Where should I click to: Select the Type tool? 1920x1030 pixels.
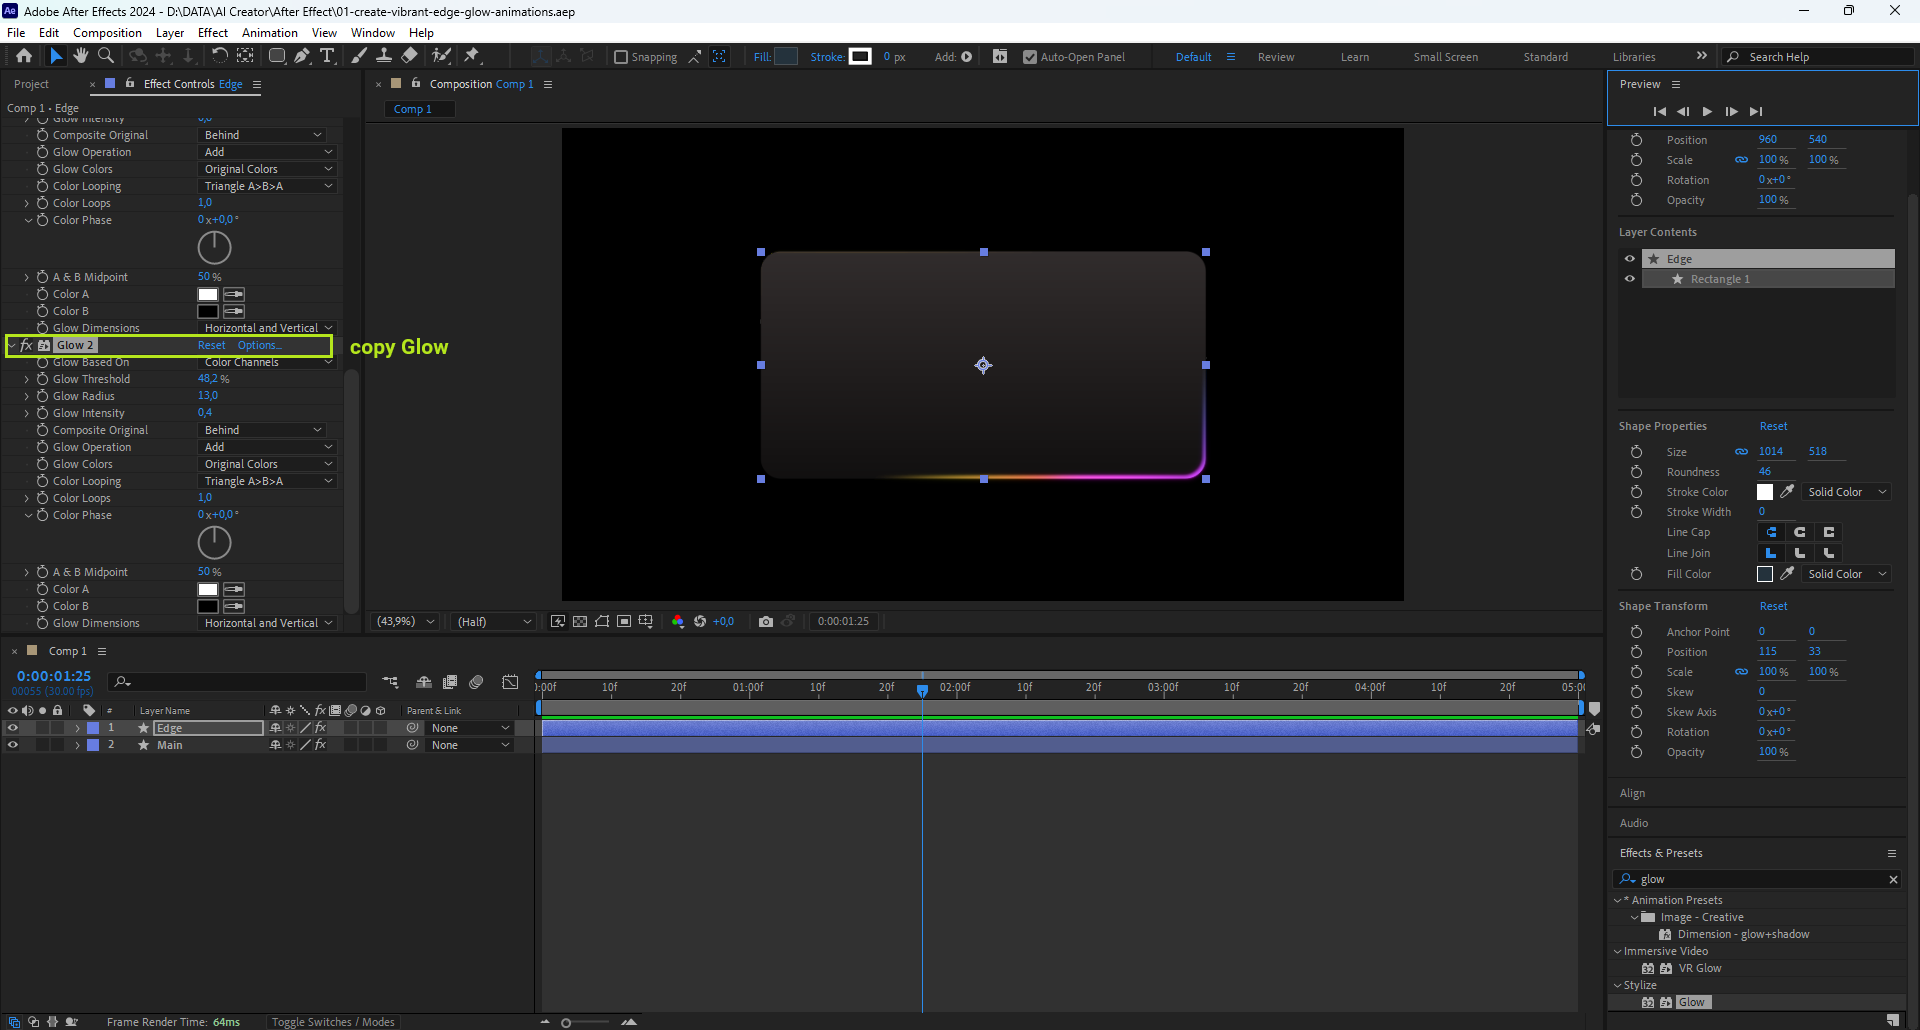point(327,56)
